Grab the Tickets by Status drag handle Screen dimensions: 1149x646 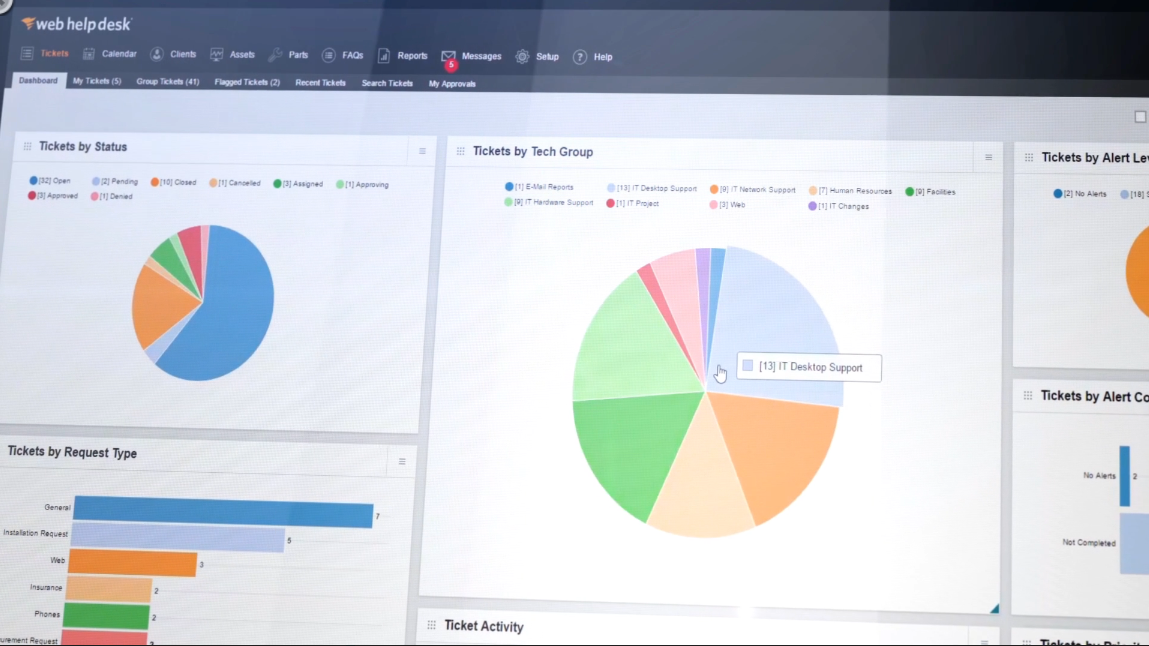coord(27,146)
